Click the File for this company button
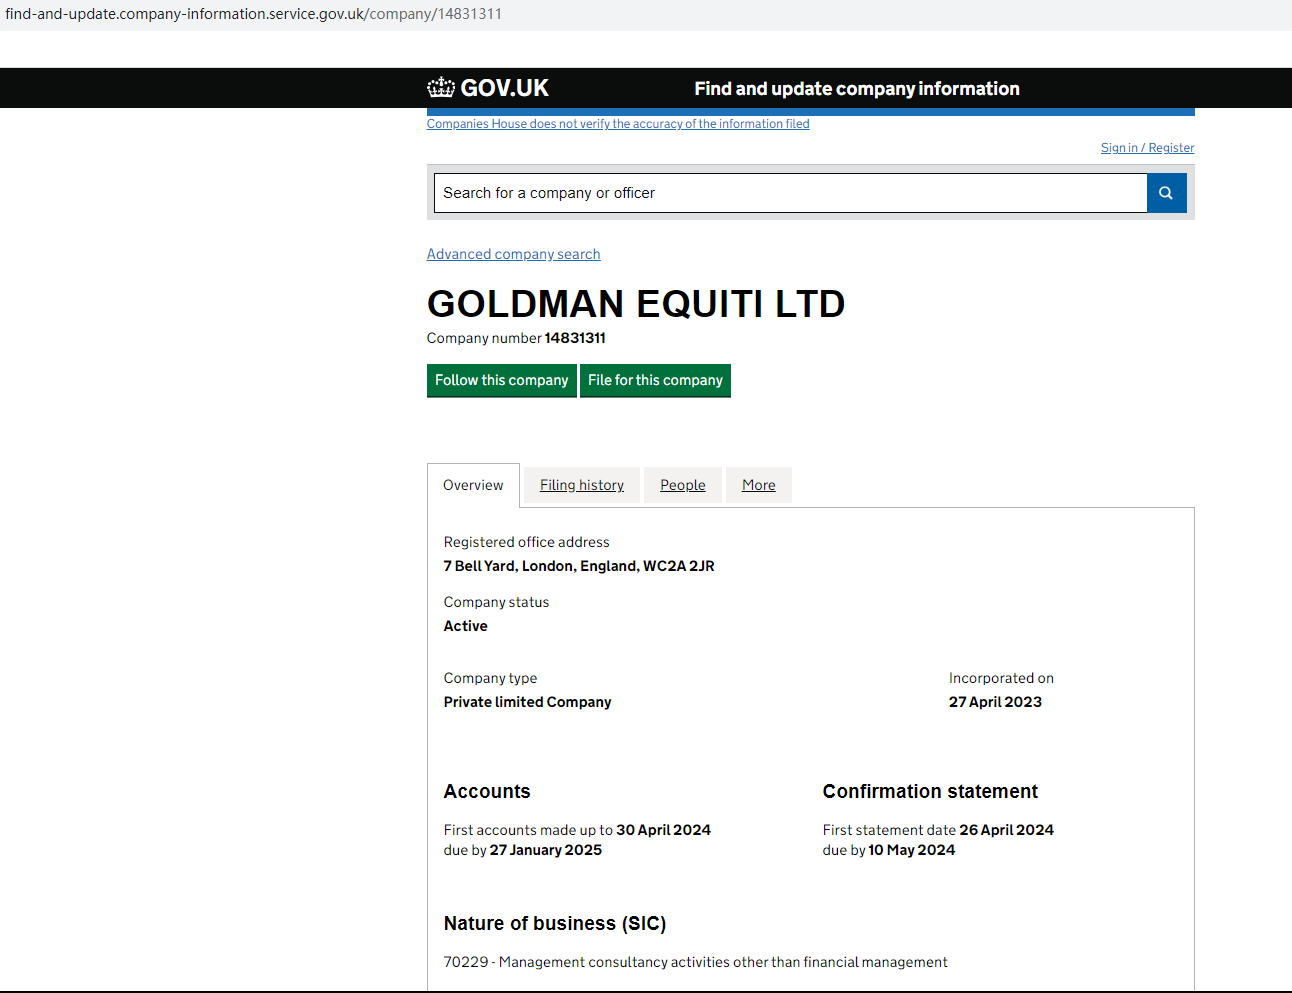The width and height of the screenshot is (1292, 993). 655,380
